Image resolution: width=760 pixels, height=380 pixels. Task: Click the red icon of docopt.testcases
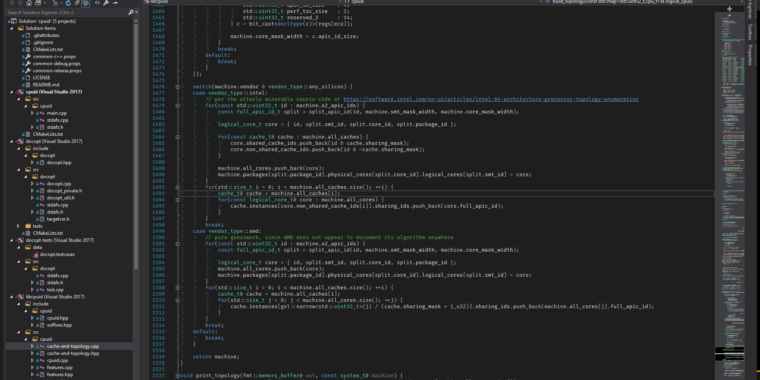coord(35,254)
